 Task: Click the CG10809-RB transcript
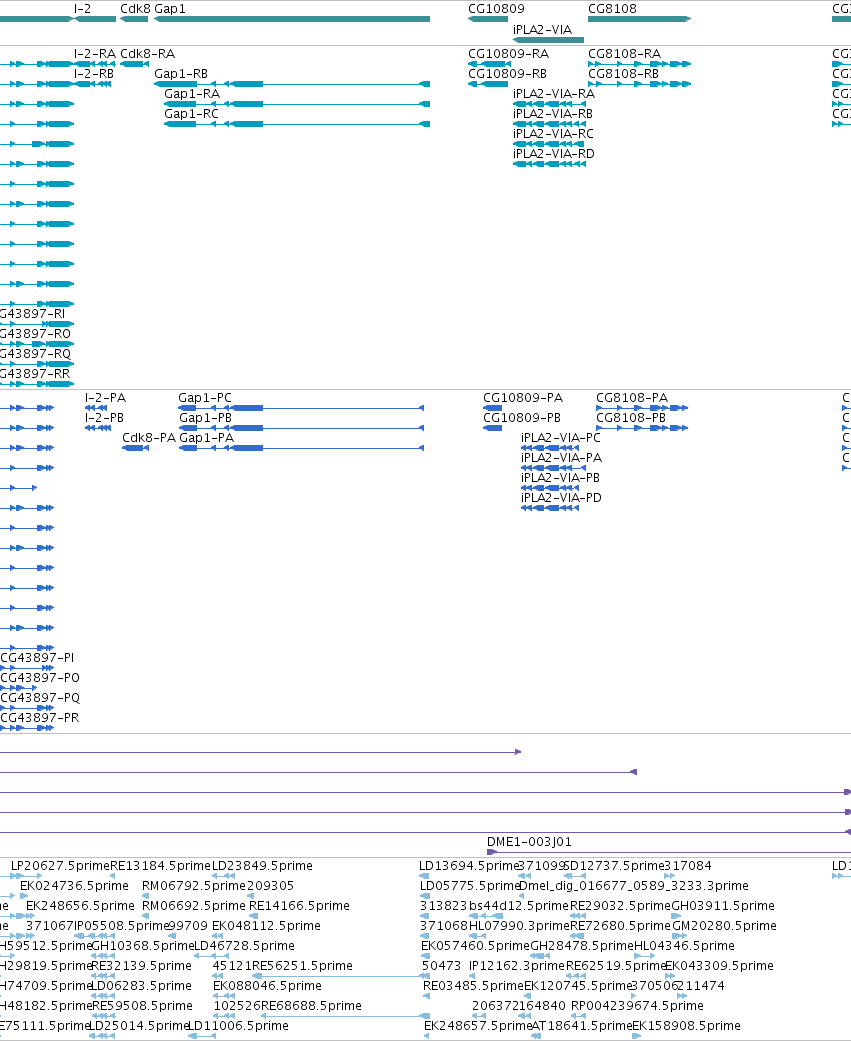click(488, 84)
